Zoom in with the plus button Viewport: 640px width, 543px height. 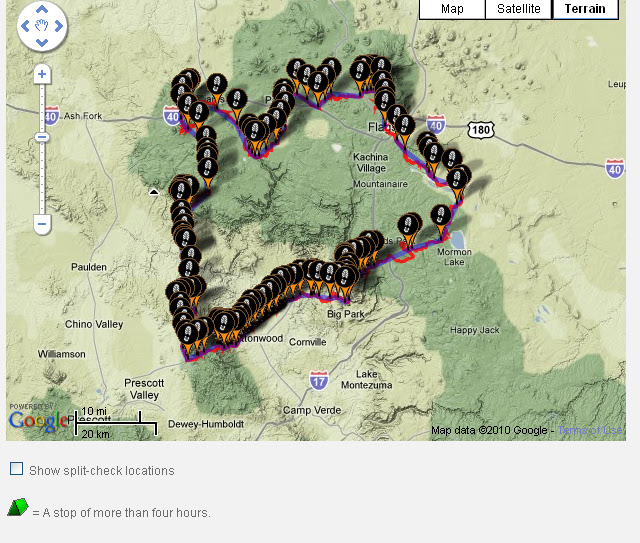[x=42, y=74]
